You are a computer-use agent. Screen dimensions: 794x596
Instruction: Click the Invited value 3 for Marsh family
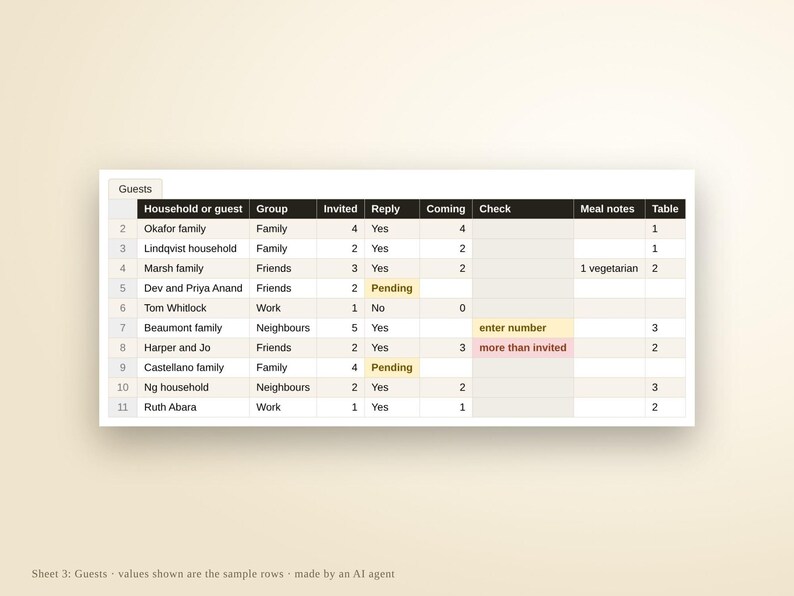340,268
